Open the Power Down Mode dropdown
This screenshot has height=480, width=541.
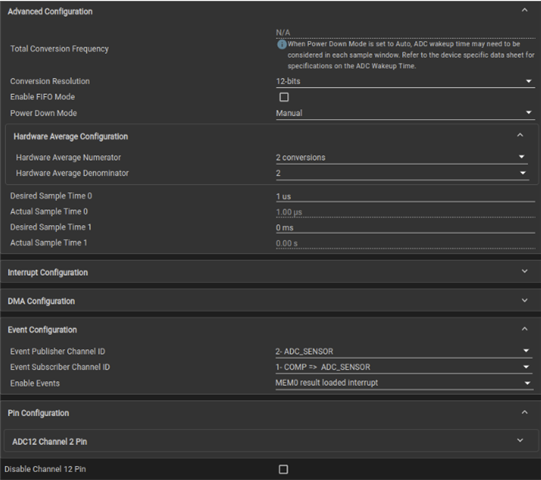click(405, 113)
